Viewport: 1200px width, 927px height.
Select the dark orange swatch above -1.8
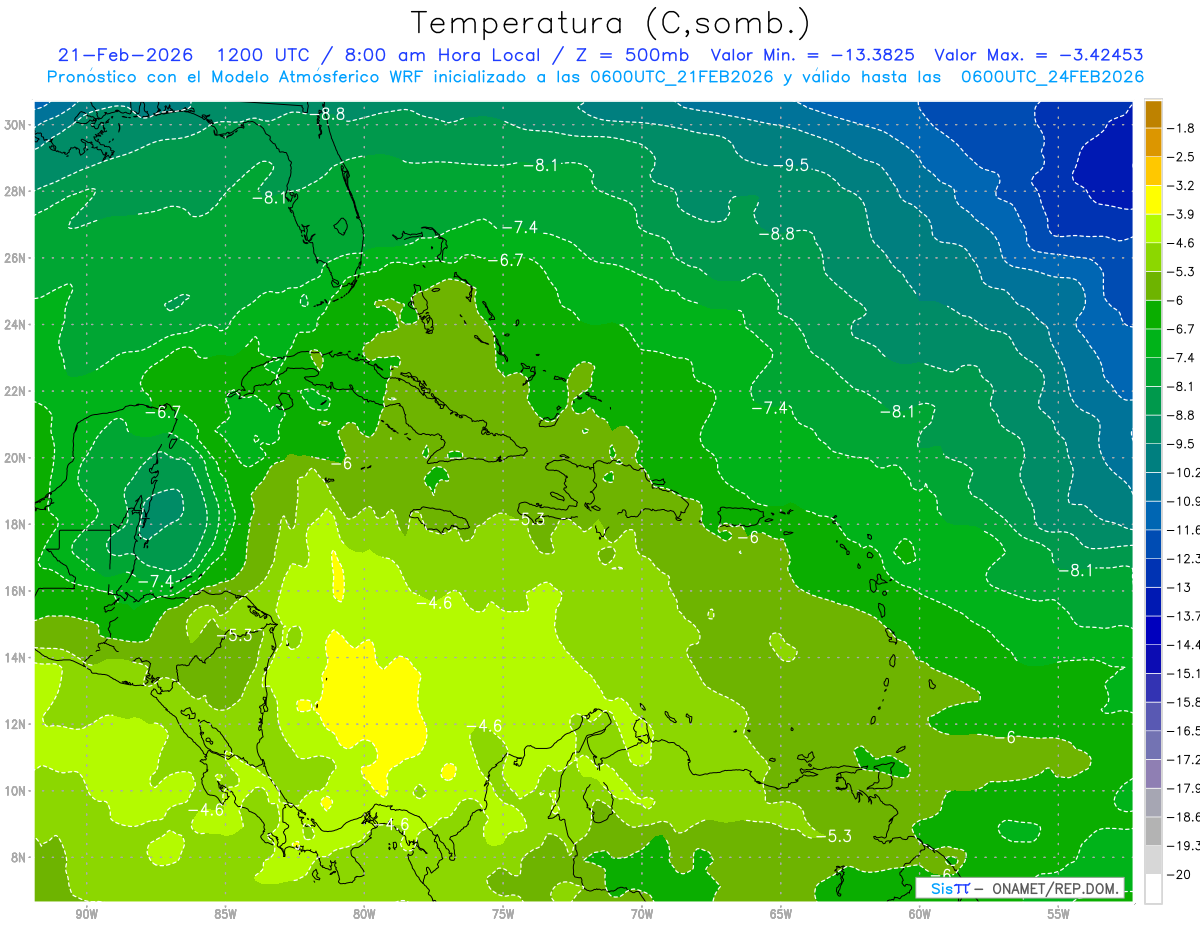point(1153,114)
